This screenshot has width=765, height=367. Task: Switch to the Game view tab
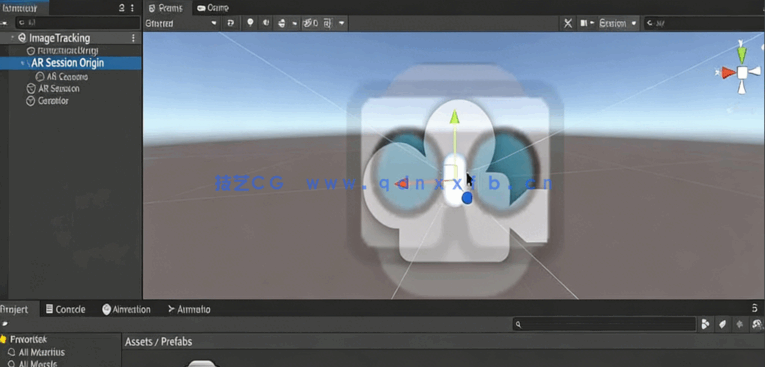212,8
